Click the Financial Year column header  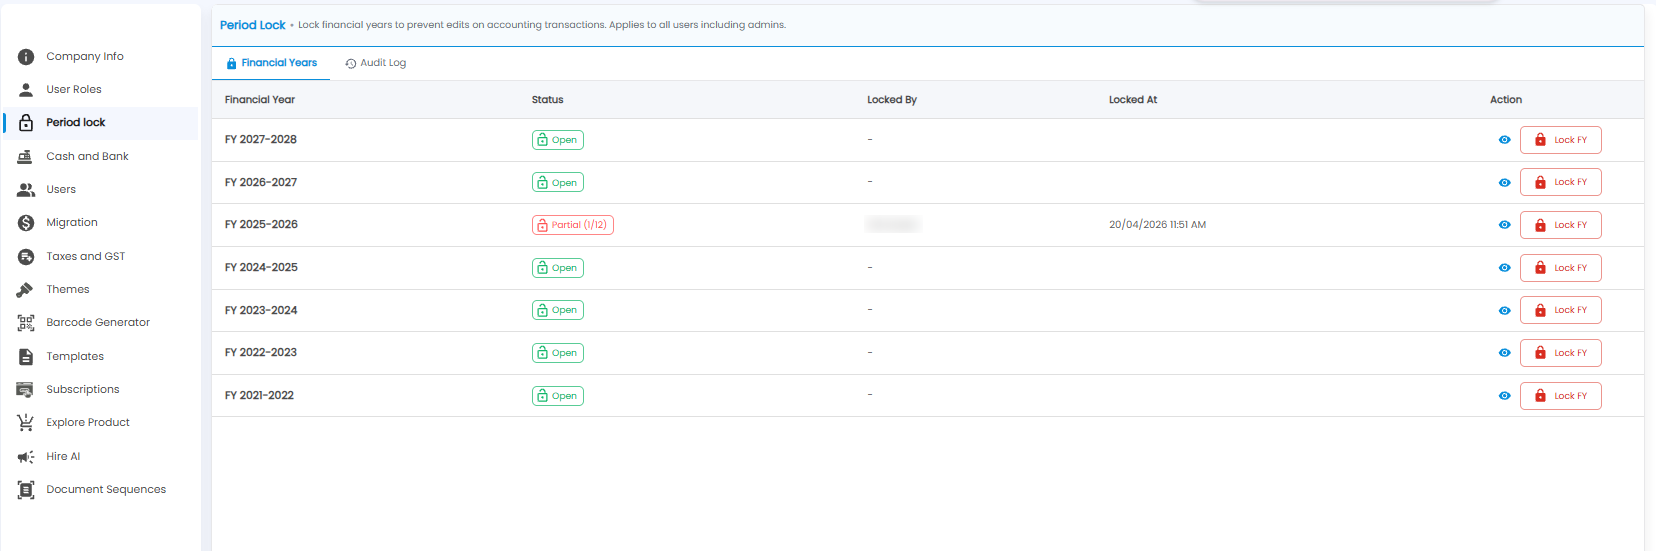coord(260,100)
